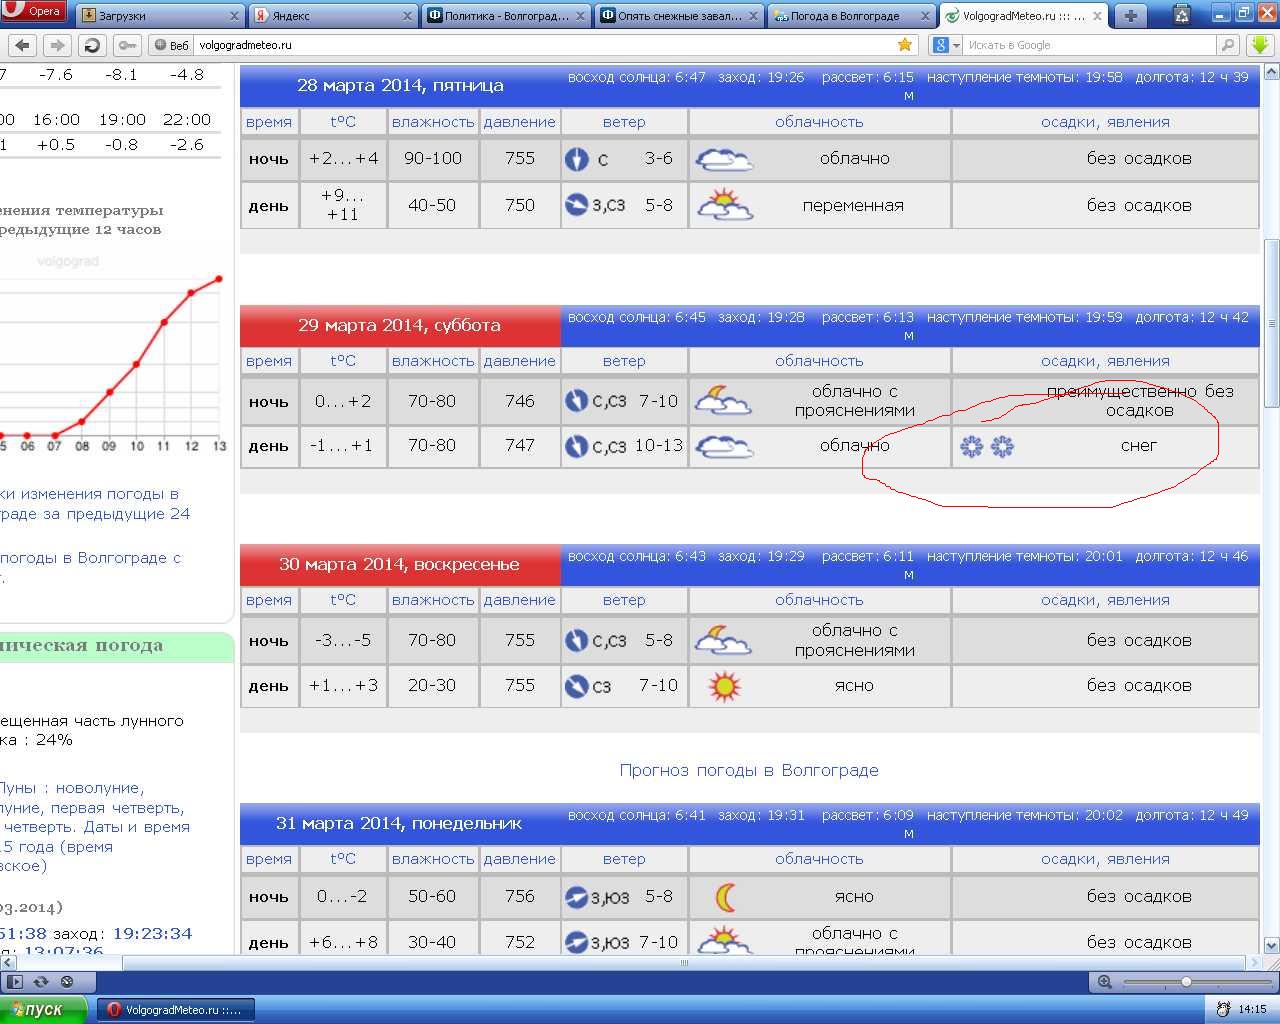
Task: Click the Прогноз погоды в Волгограде link
Action: click(x=749, y=770)
